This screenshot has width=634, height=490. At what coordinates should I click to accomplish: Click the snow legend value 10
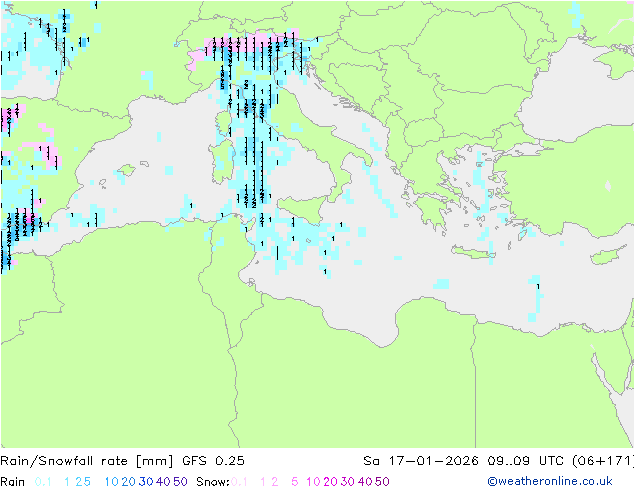[x=313, y=482]
